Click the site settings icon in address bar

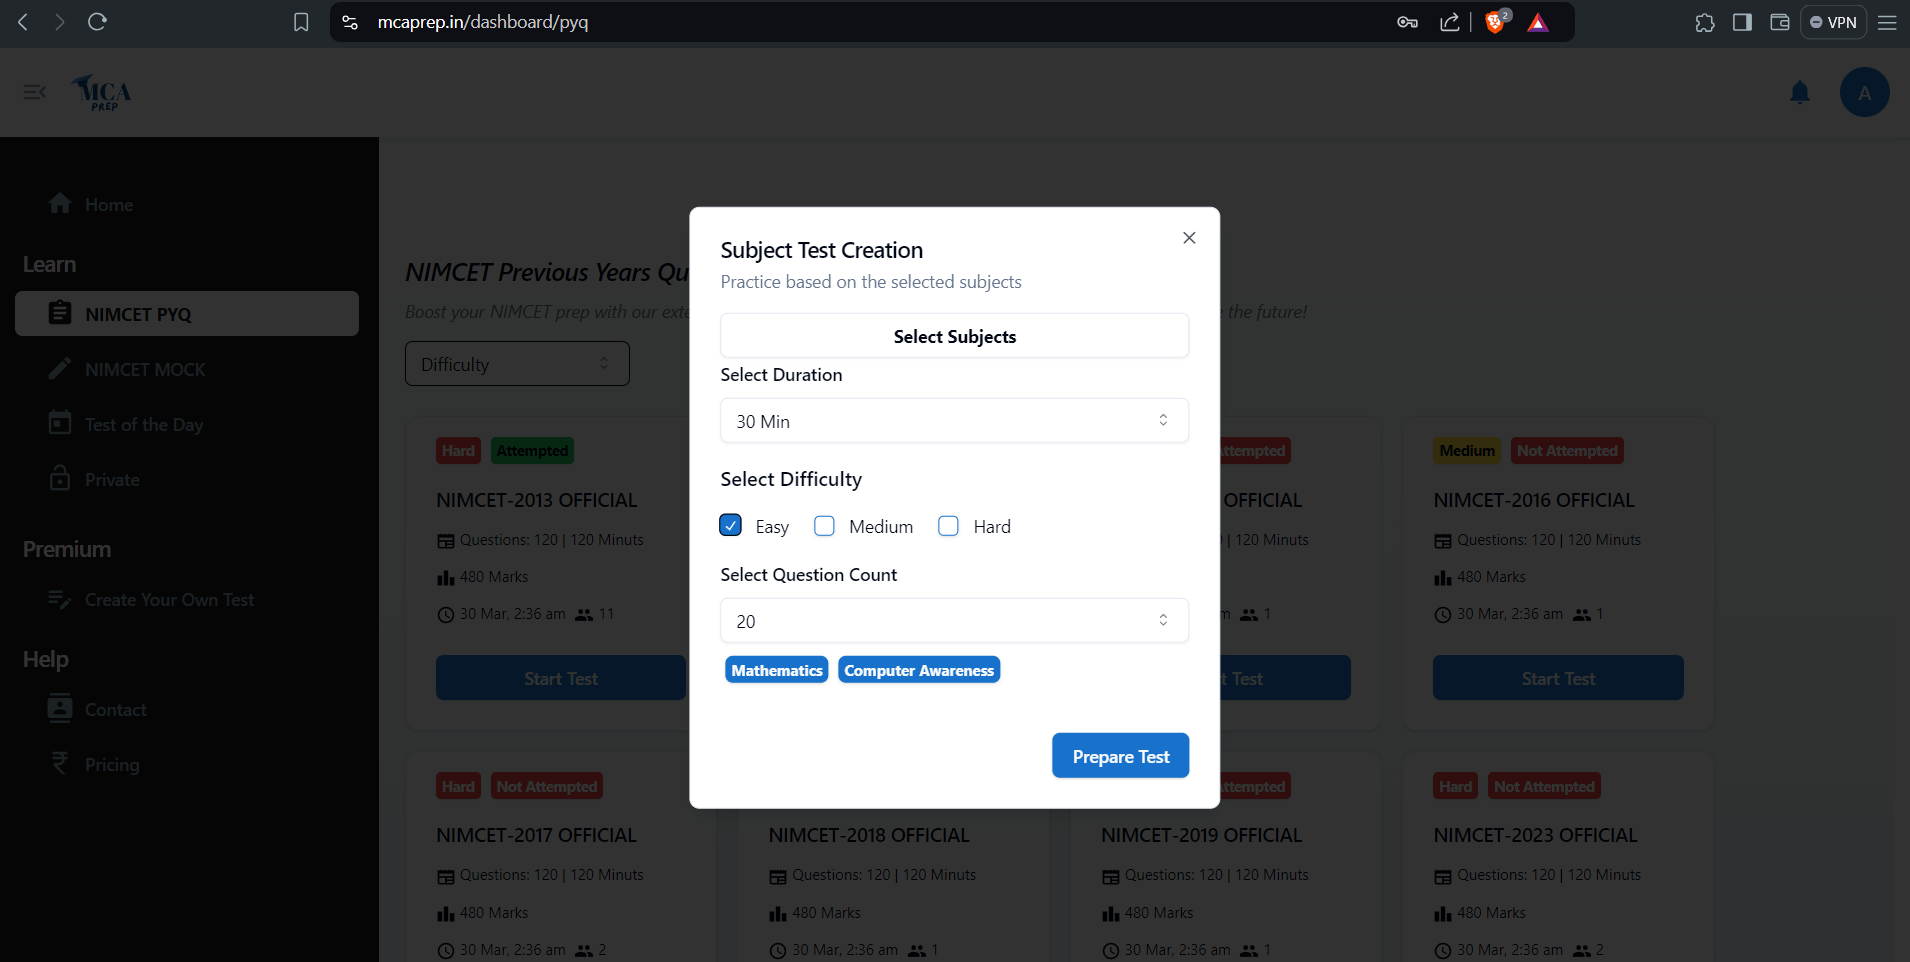[350, 22]
